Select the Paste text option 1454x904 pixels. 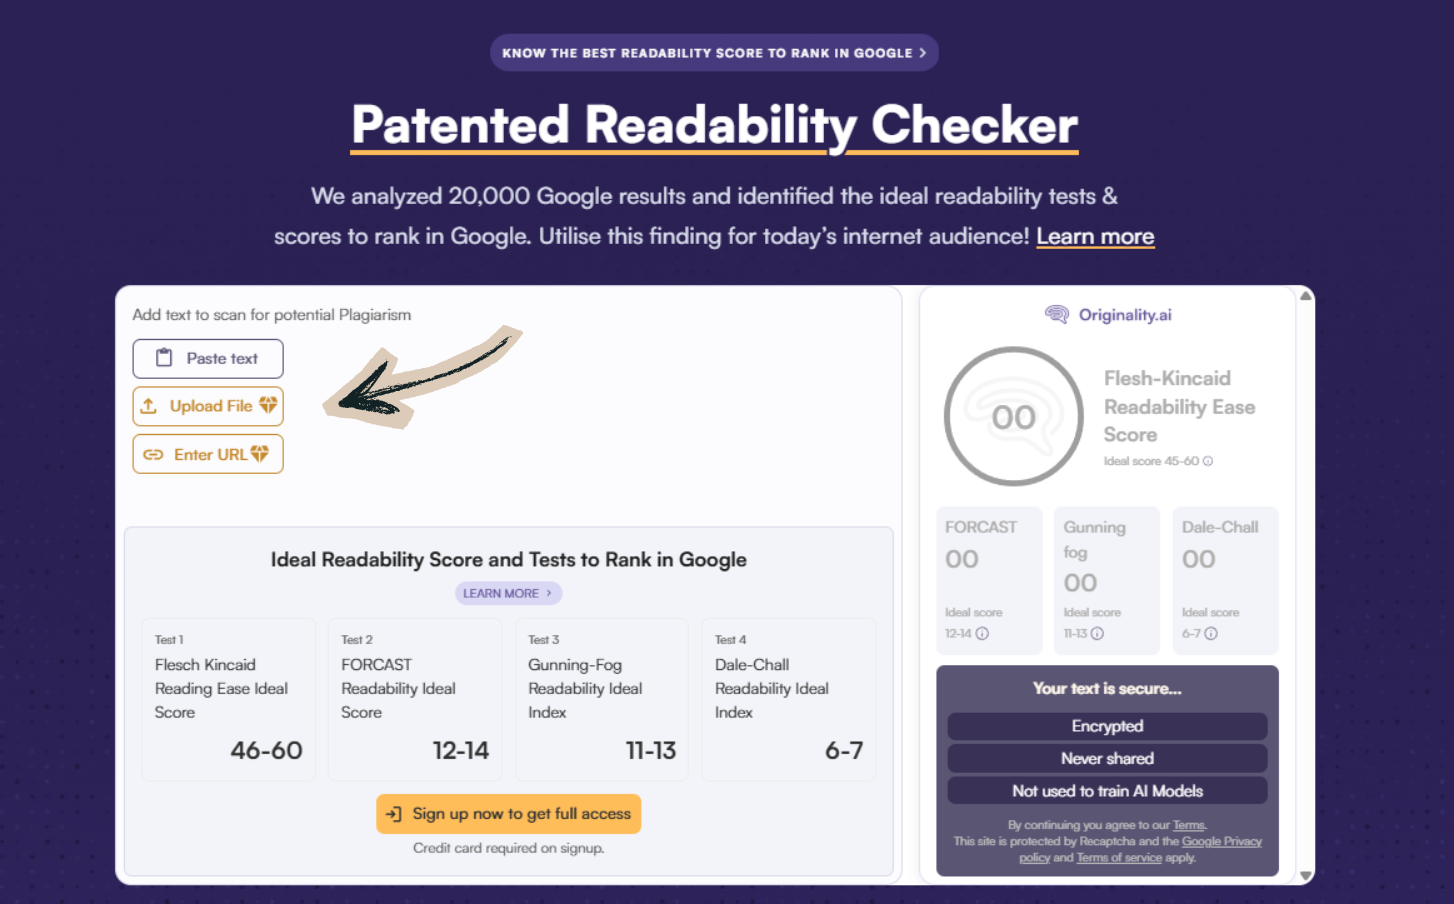(x=207, y=358)
